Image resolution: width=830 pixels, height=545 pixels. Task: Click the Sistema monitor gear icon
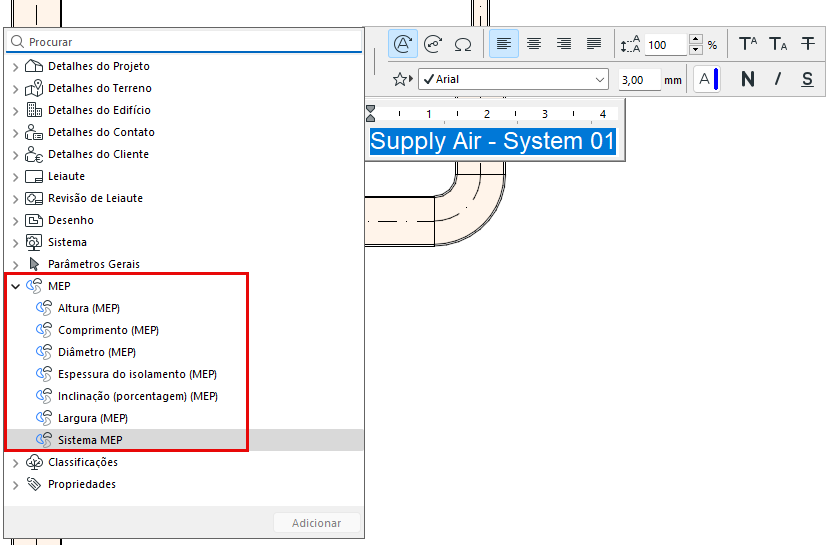pyautogui.click(x=34, y=242)
